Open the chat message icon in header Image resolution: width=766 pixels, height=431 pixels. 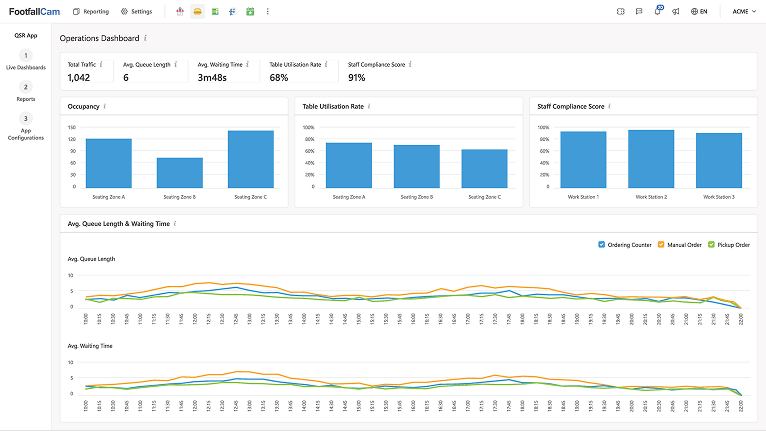pos(639,11)
